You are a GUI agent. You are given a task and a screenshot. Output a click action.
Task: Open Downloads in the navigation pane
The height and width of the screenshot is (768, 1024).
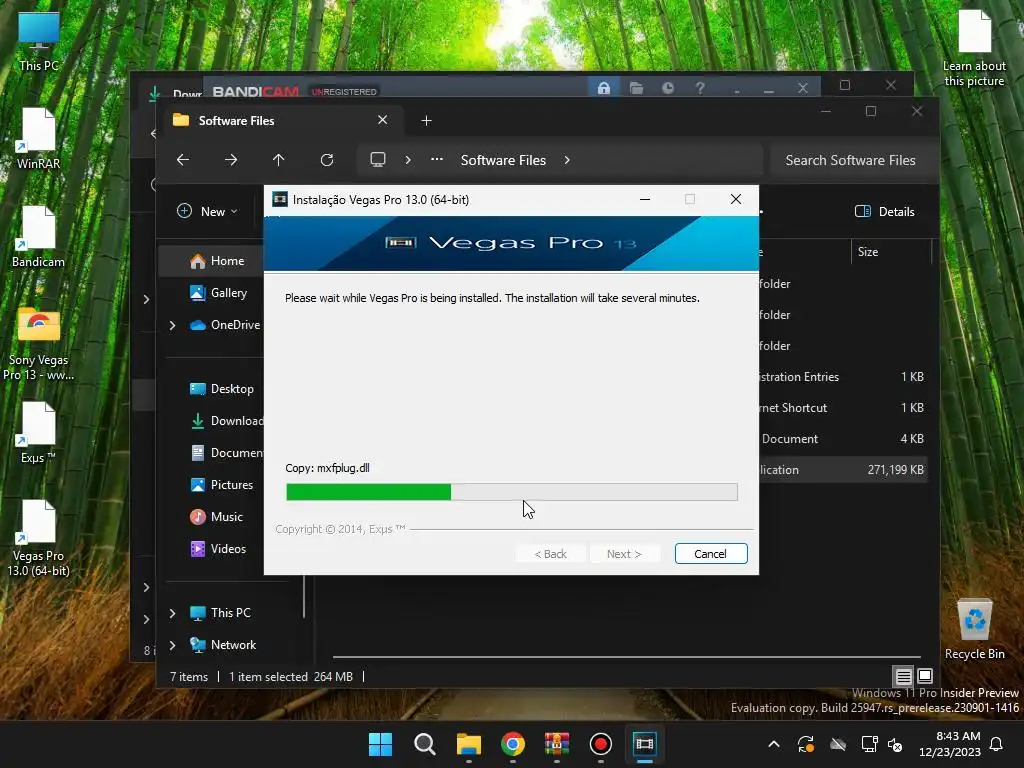pyautogui.click(x=227, y=421)
